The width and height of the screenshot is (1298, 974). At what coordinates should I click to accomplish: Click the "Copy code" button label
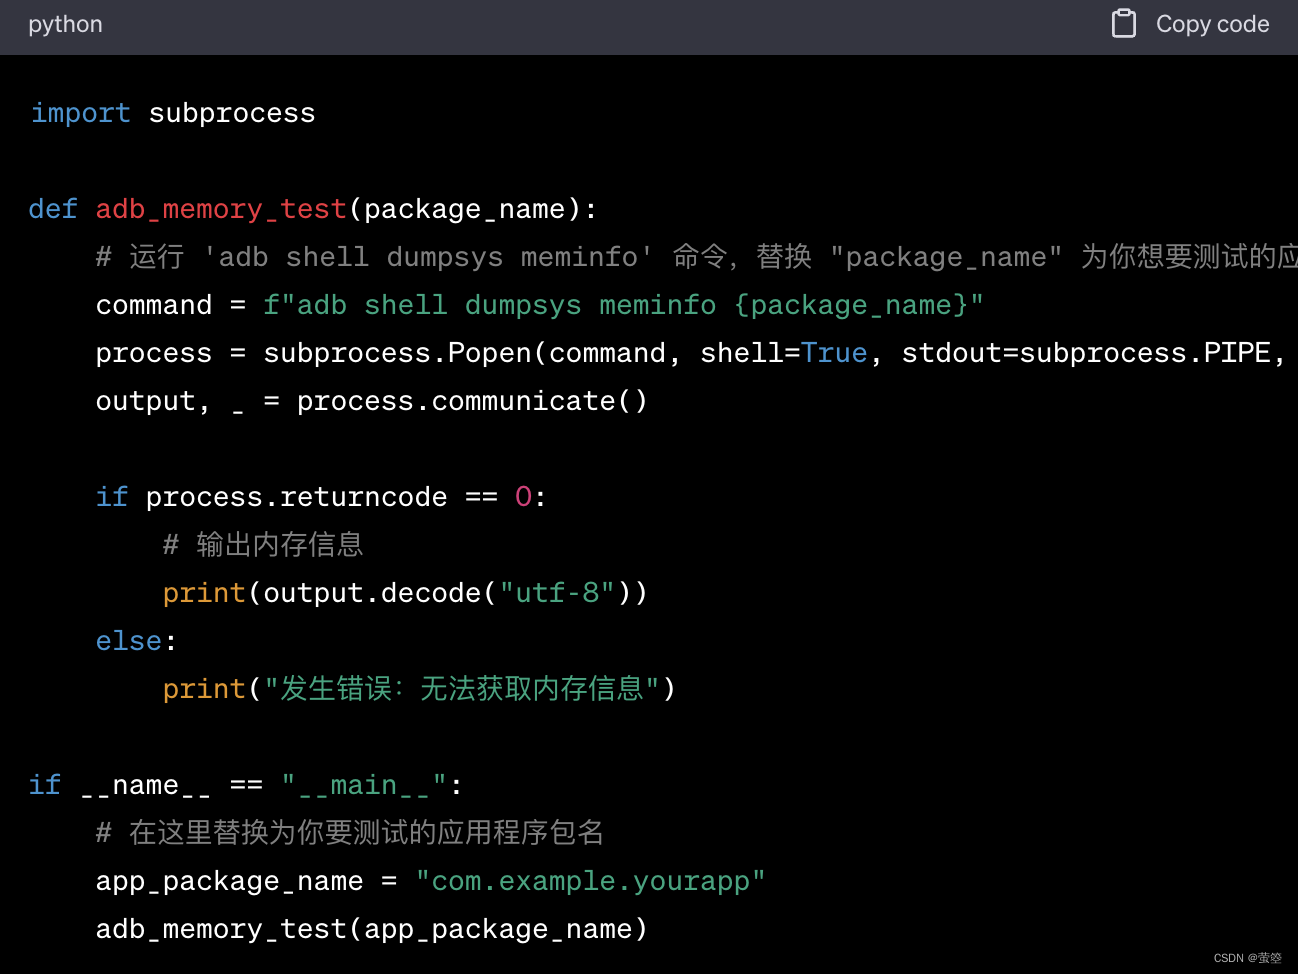(1212, 24)
